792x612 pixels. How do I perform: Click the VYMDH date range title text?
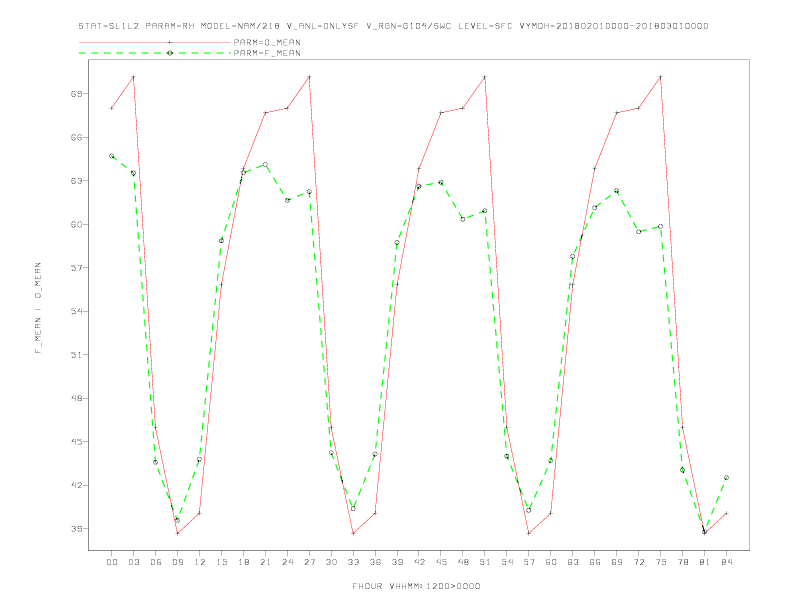coord(614,26)
